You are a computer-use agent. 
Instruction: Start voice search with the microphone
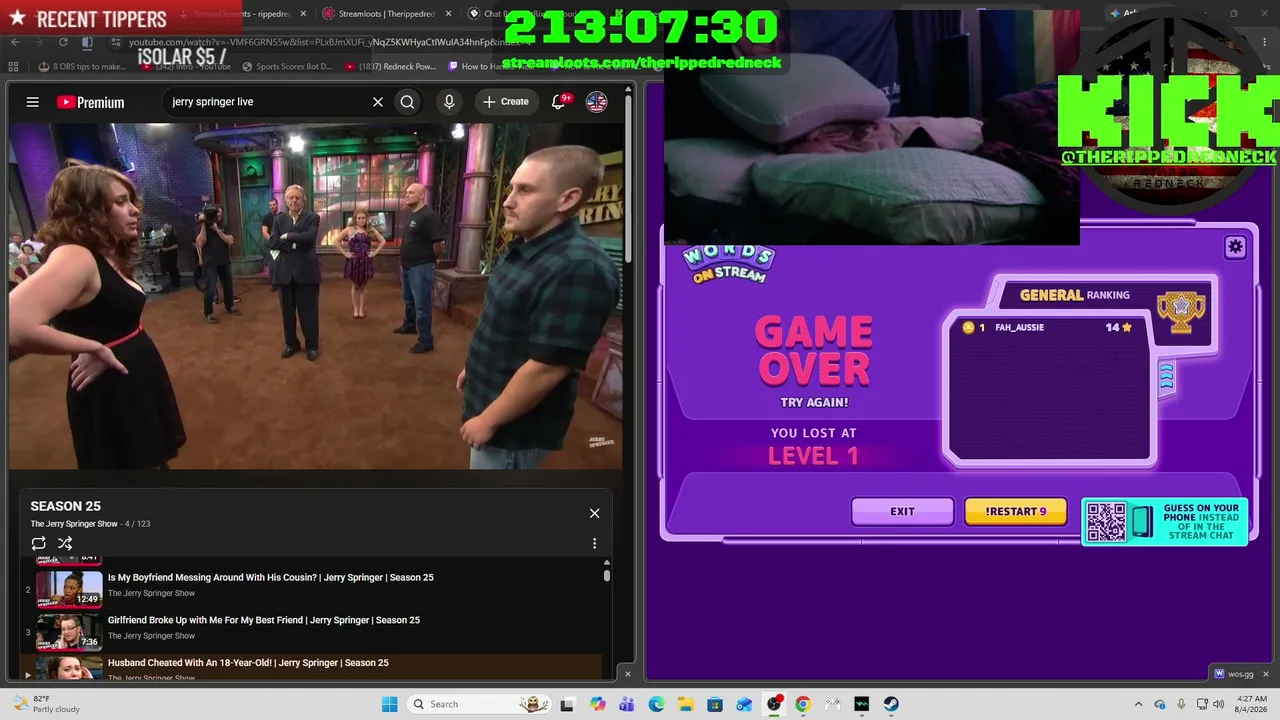449,102
